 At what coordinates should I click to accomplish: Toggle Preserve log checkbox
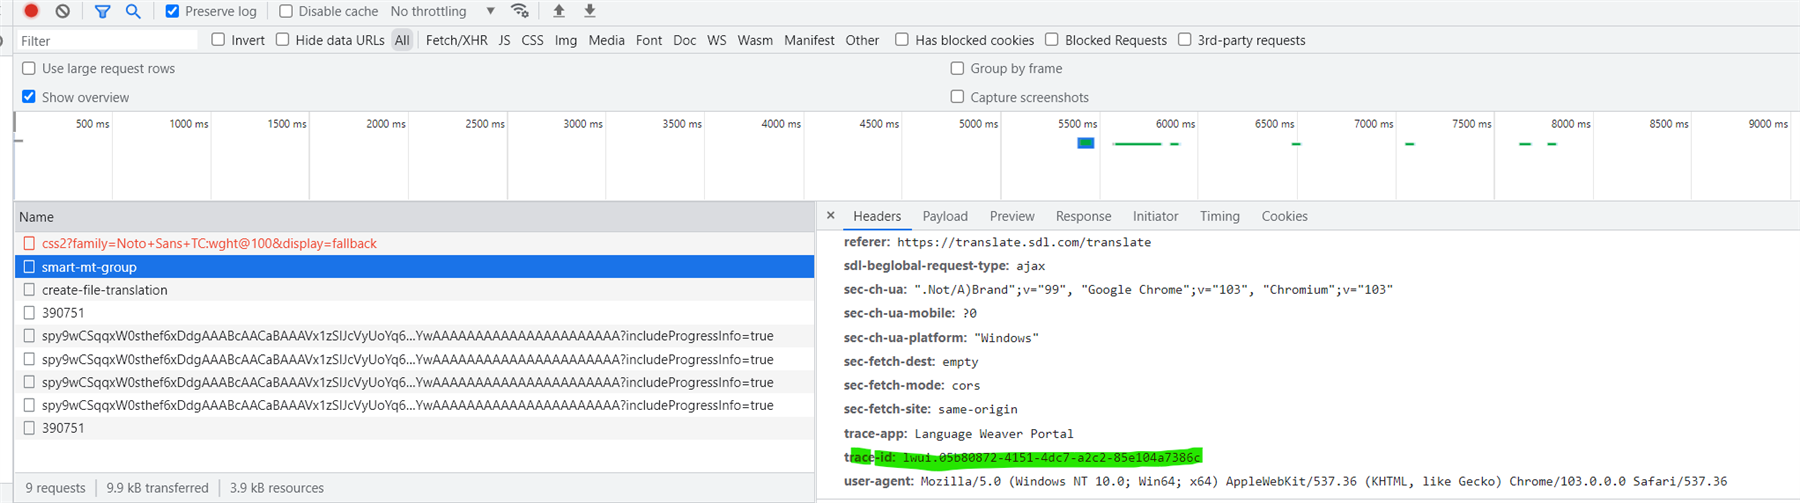pyautogui.click(x=172, y=11)
